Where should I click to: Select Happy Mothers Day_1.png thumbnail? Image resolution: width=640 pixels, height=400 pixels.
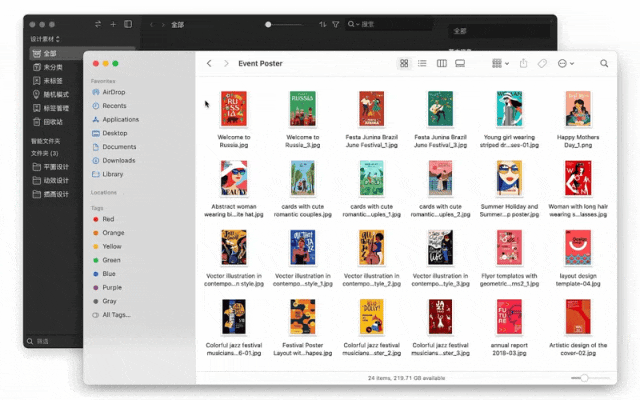[x=578, y=109]
